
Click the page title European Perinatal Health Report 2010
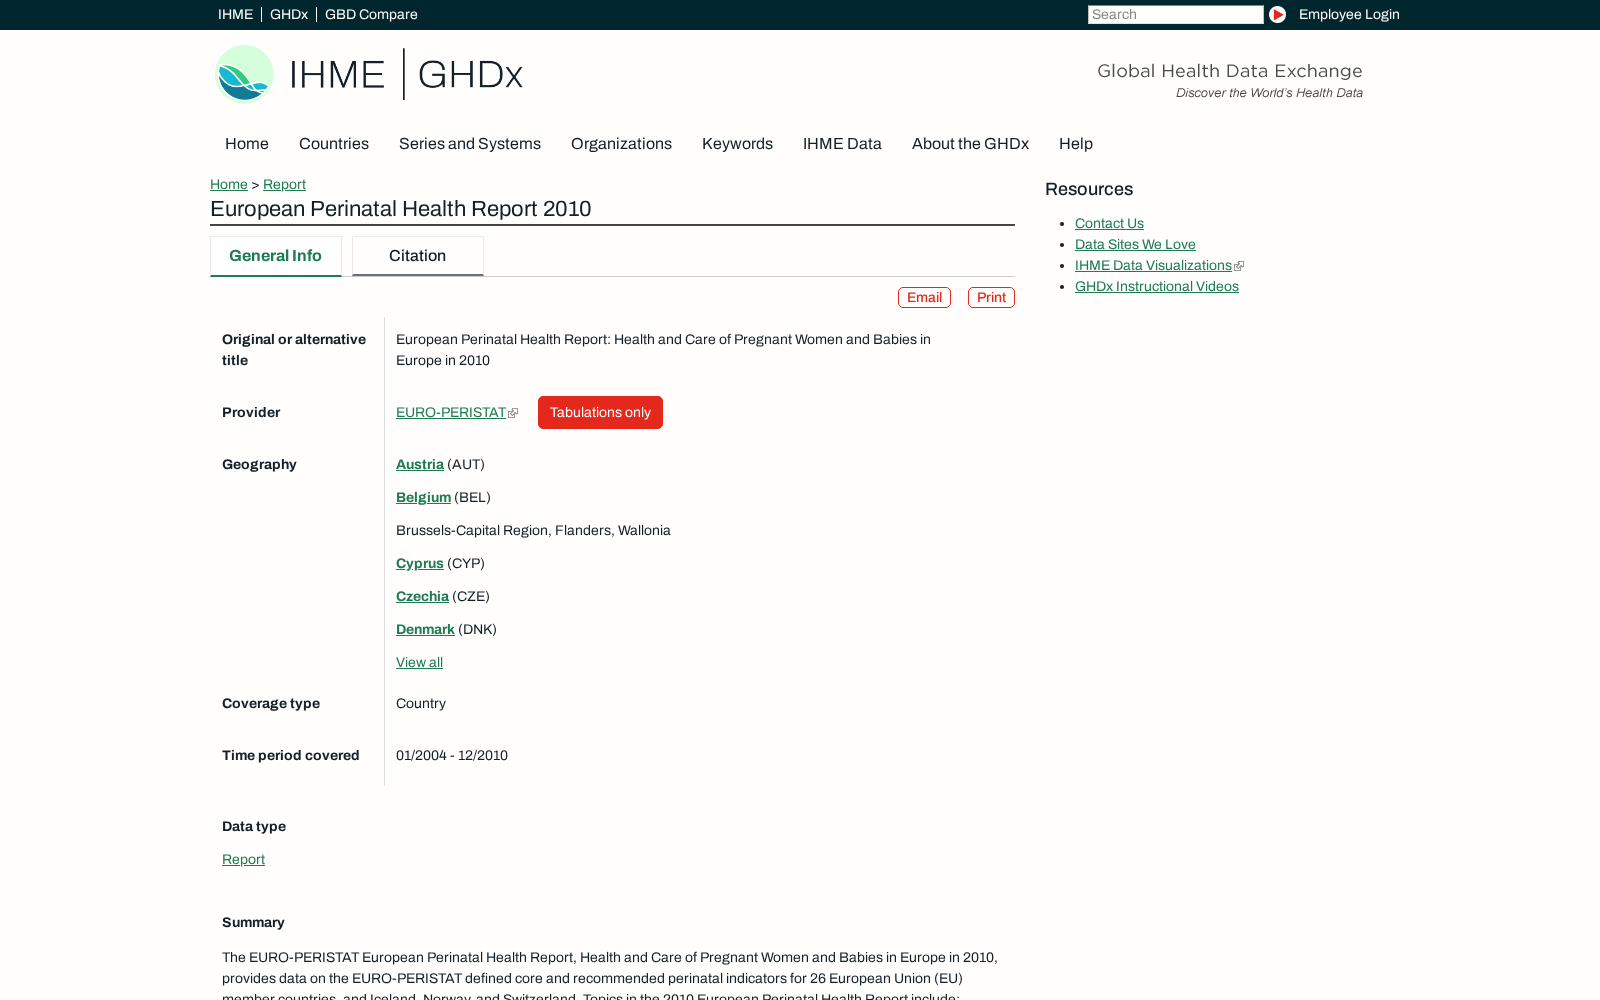[x=401, y=209]
